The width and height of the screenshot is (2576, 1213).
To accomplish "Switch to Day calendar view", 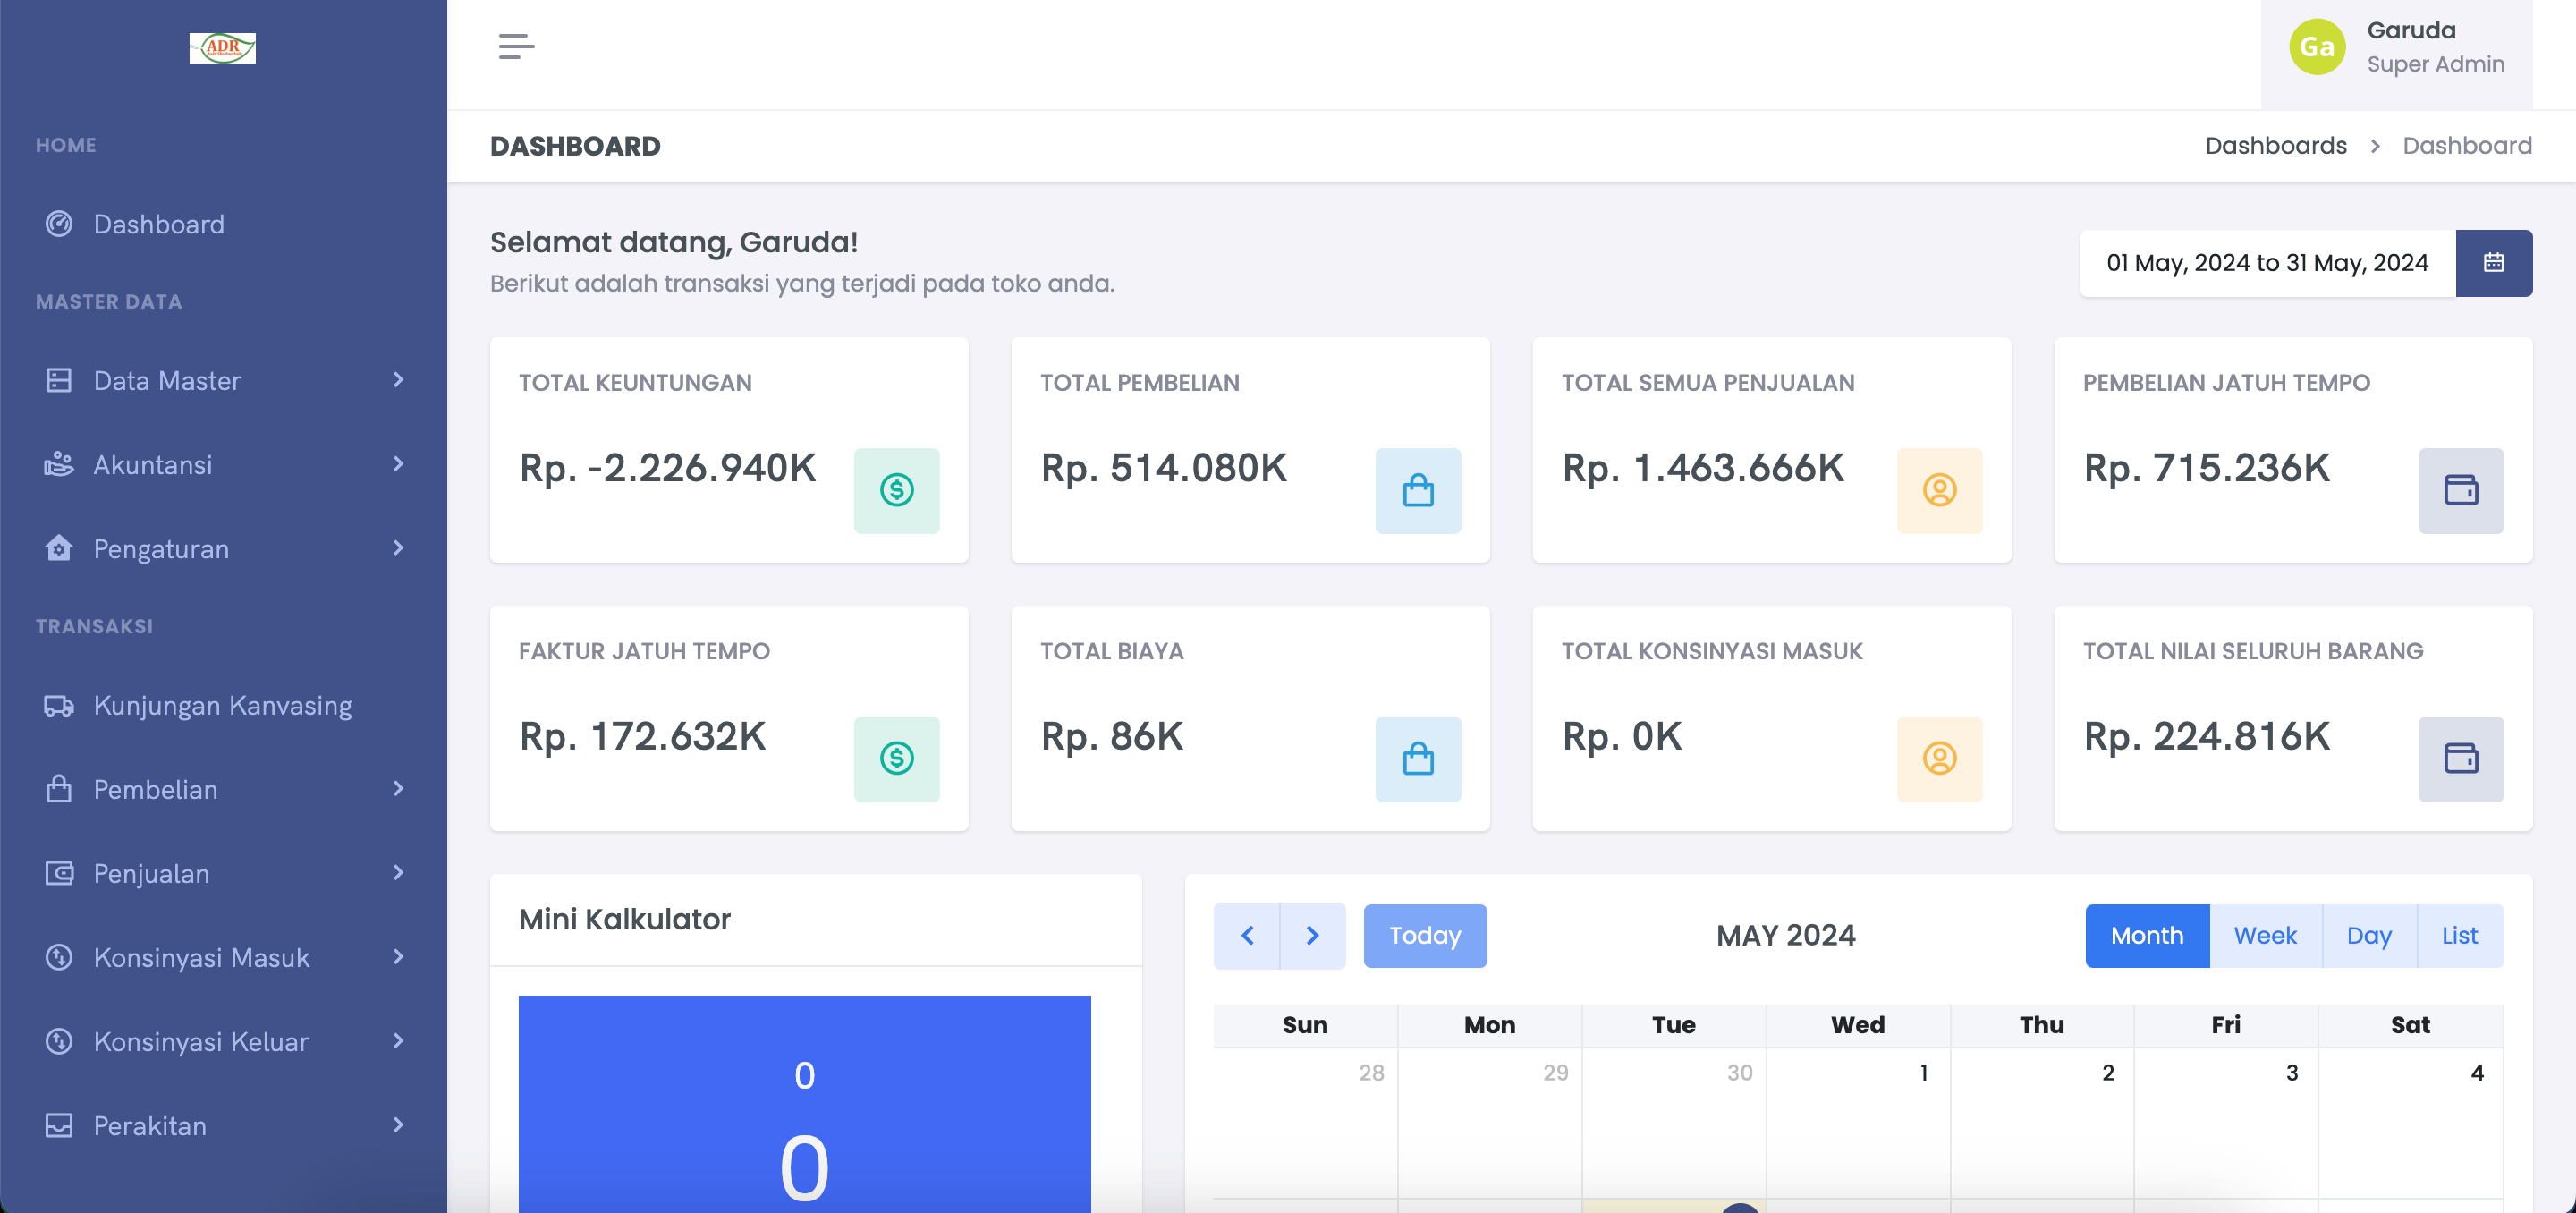I will (2368, 935).
